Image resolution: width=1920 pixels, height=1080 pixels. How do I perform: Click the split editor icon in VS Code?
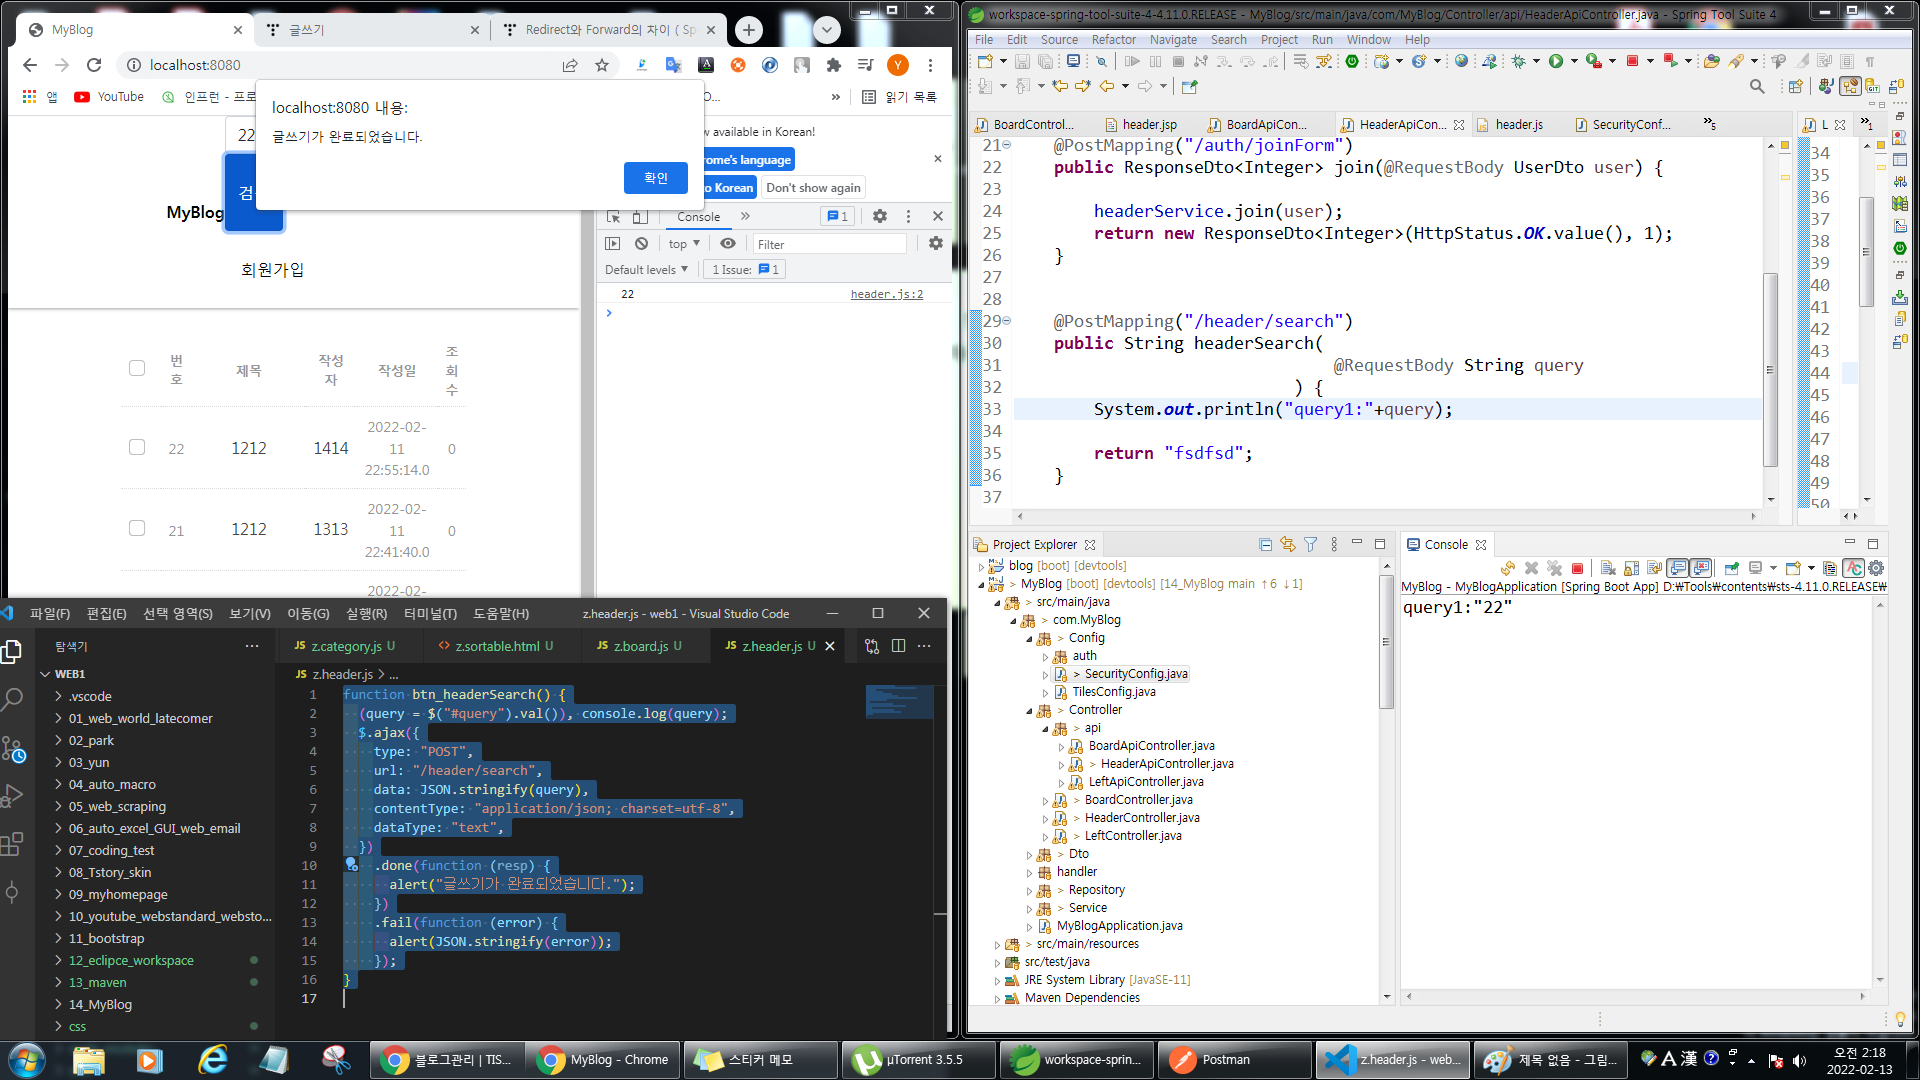tap(898, 646)
